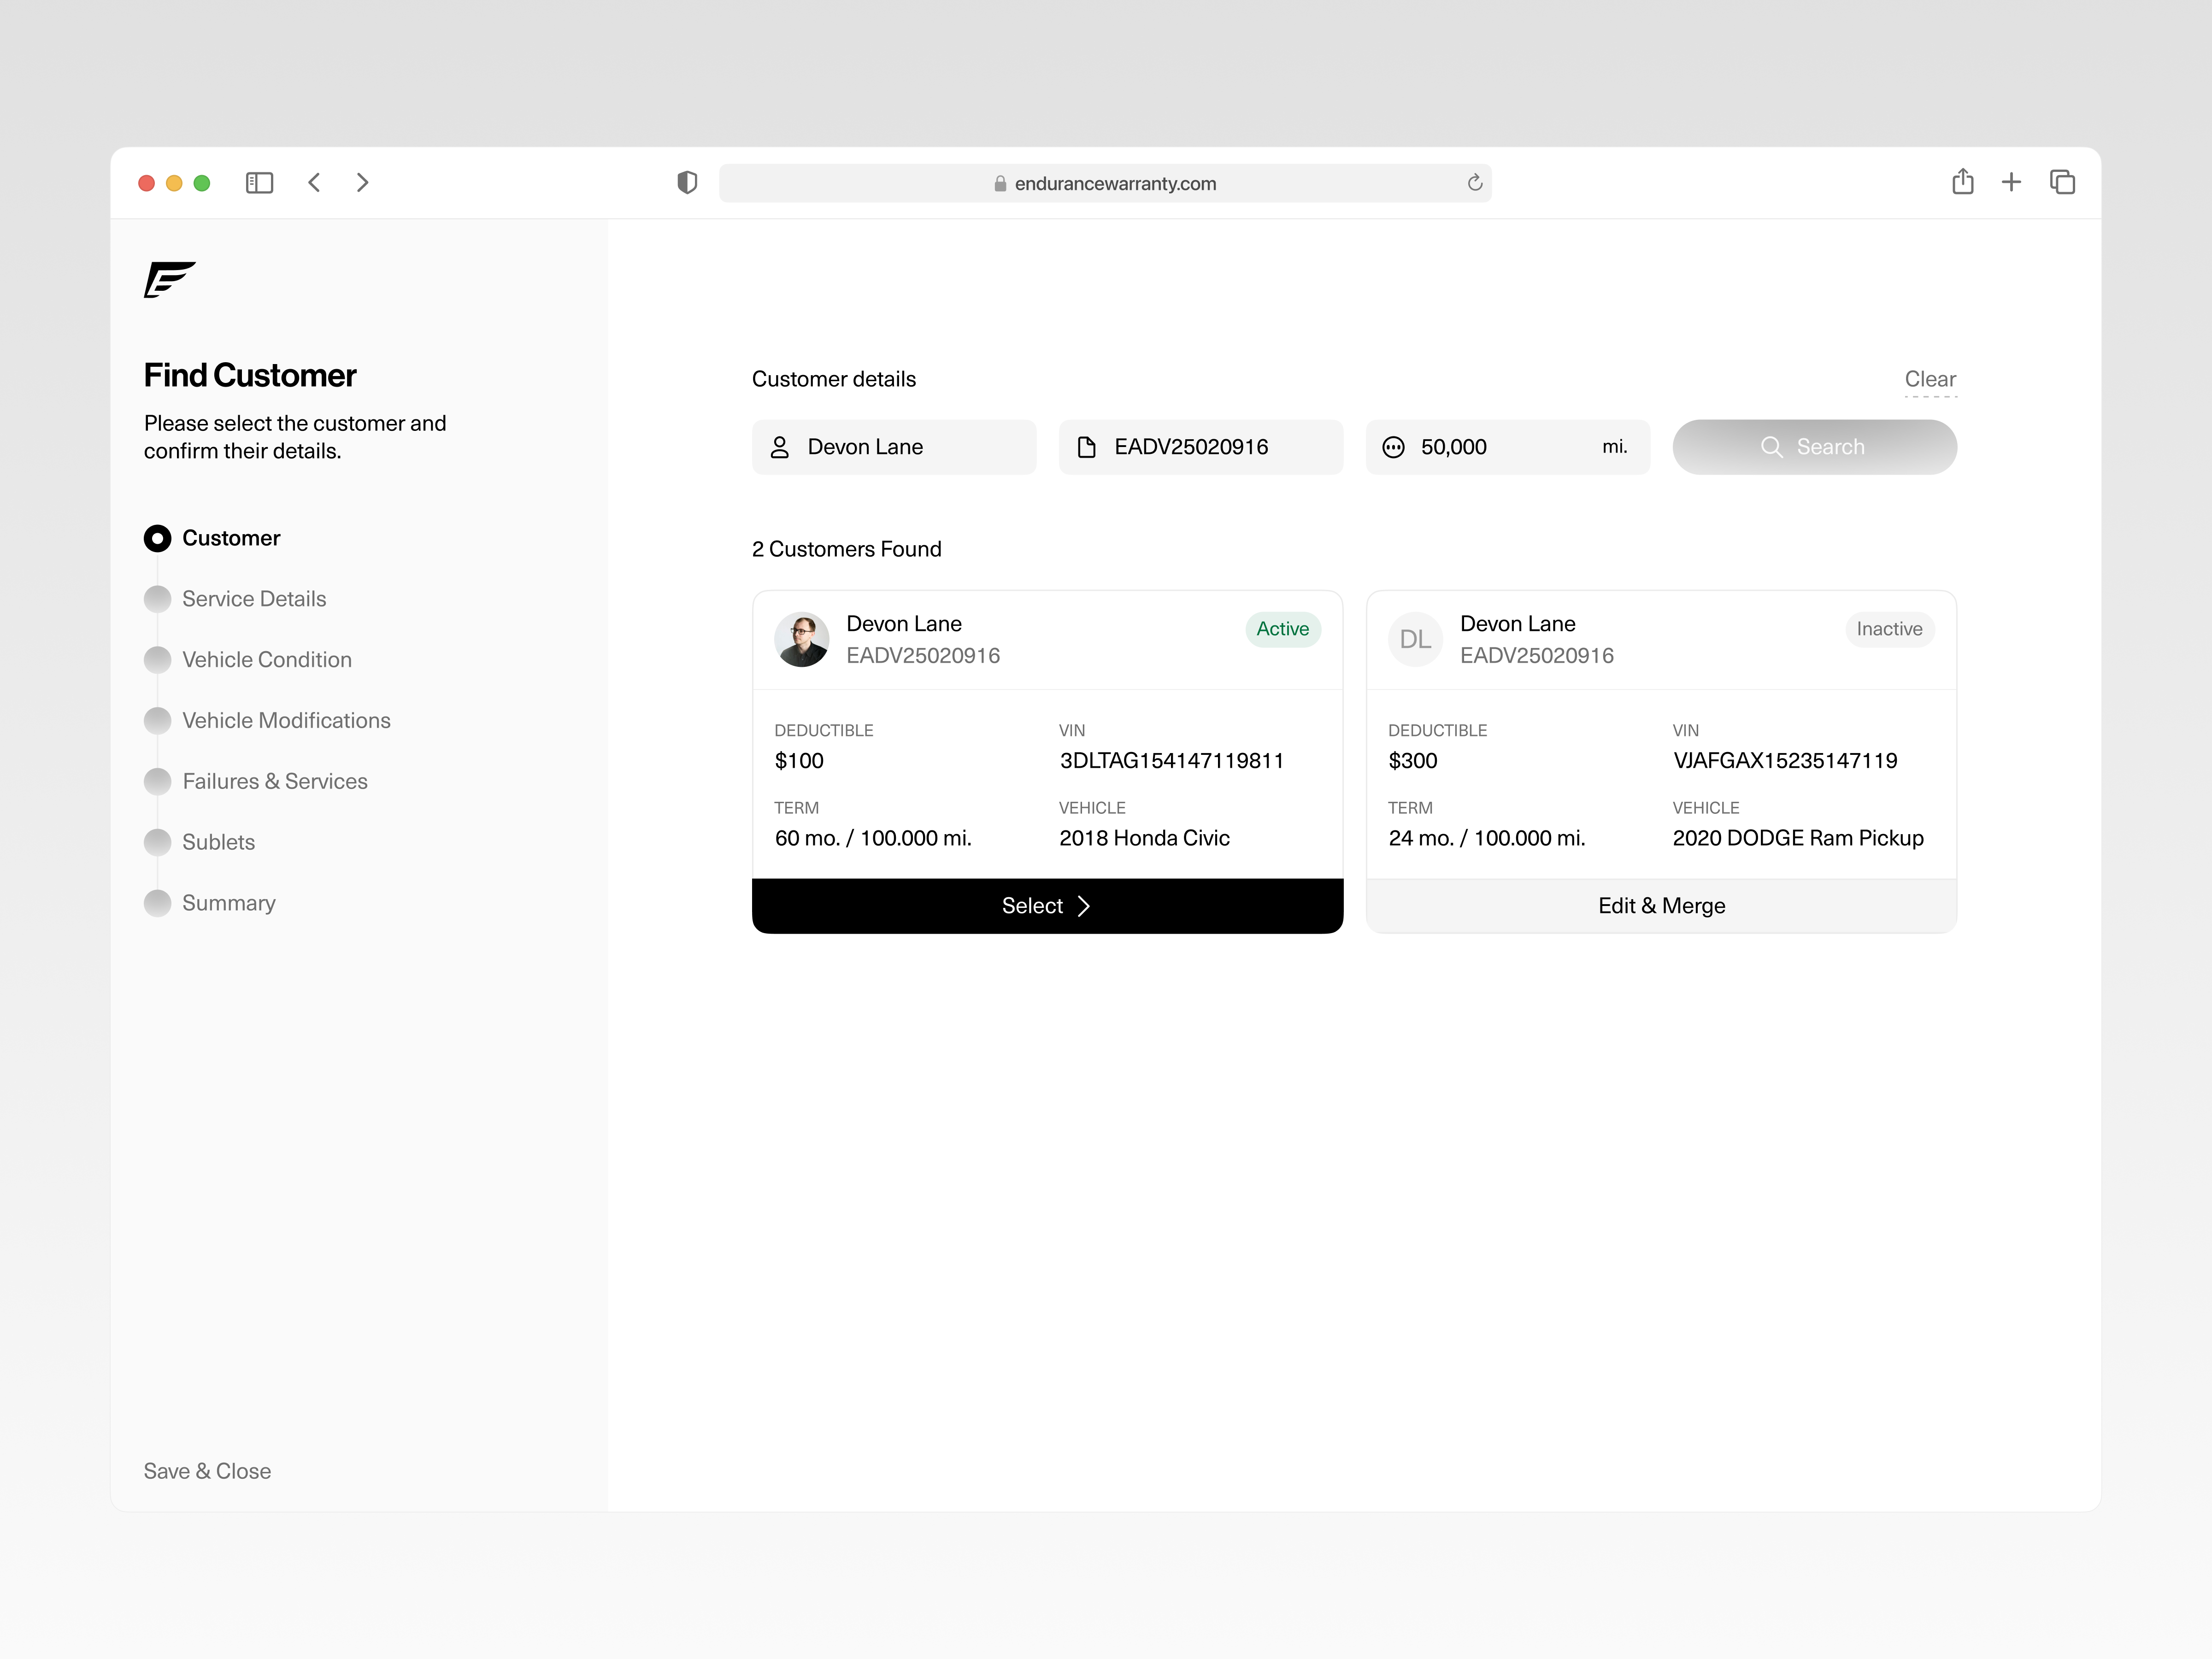Toggle the browser sidebar icon
The height and width of the screenshot is (1659, 2212).
tap(259, 182)
